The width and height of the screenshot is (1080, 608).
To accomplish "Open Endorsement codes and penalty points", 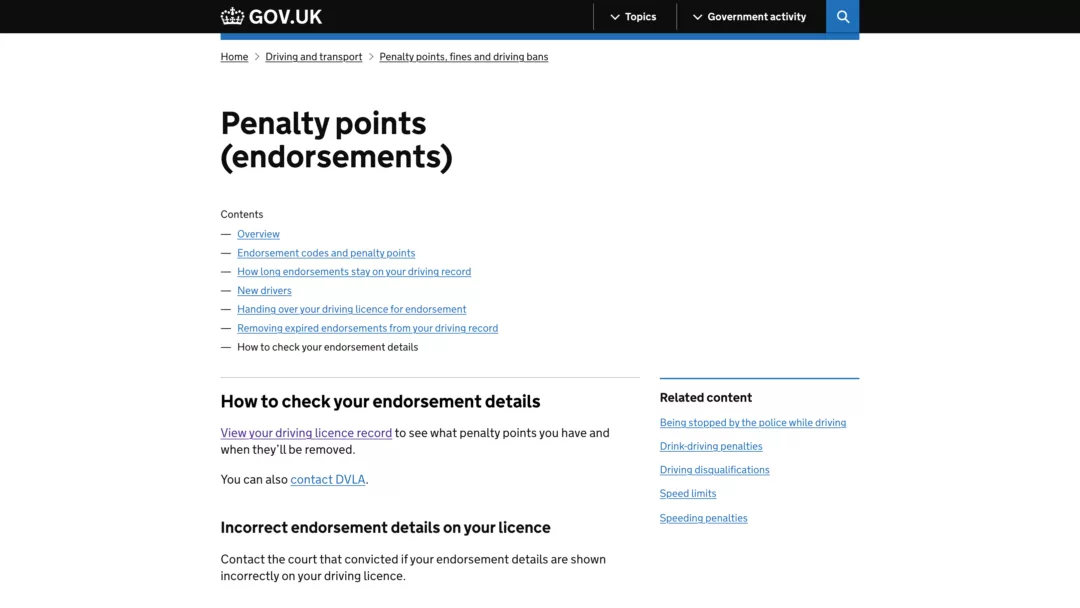I will [x=326, y=253].
